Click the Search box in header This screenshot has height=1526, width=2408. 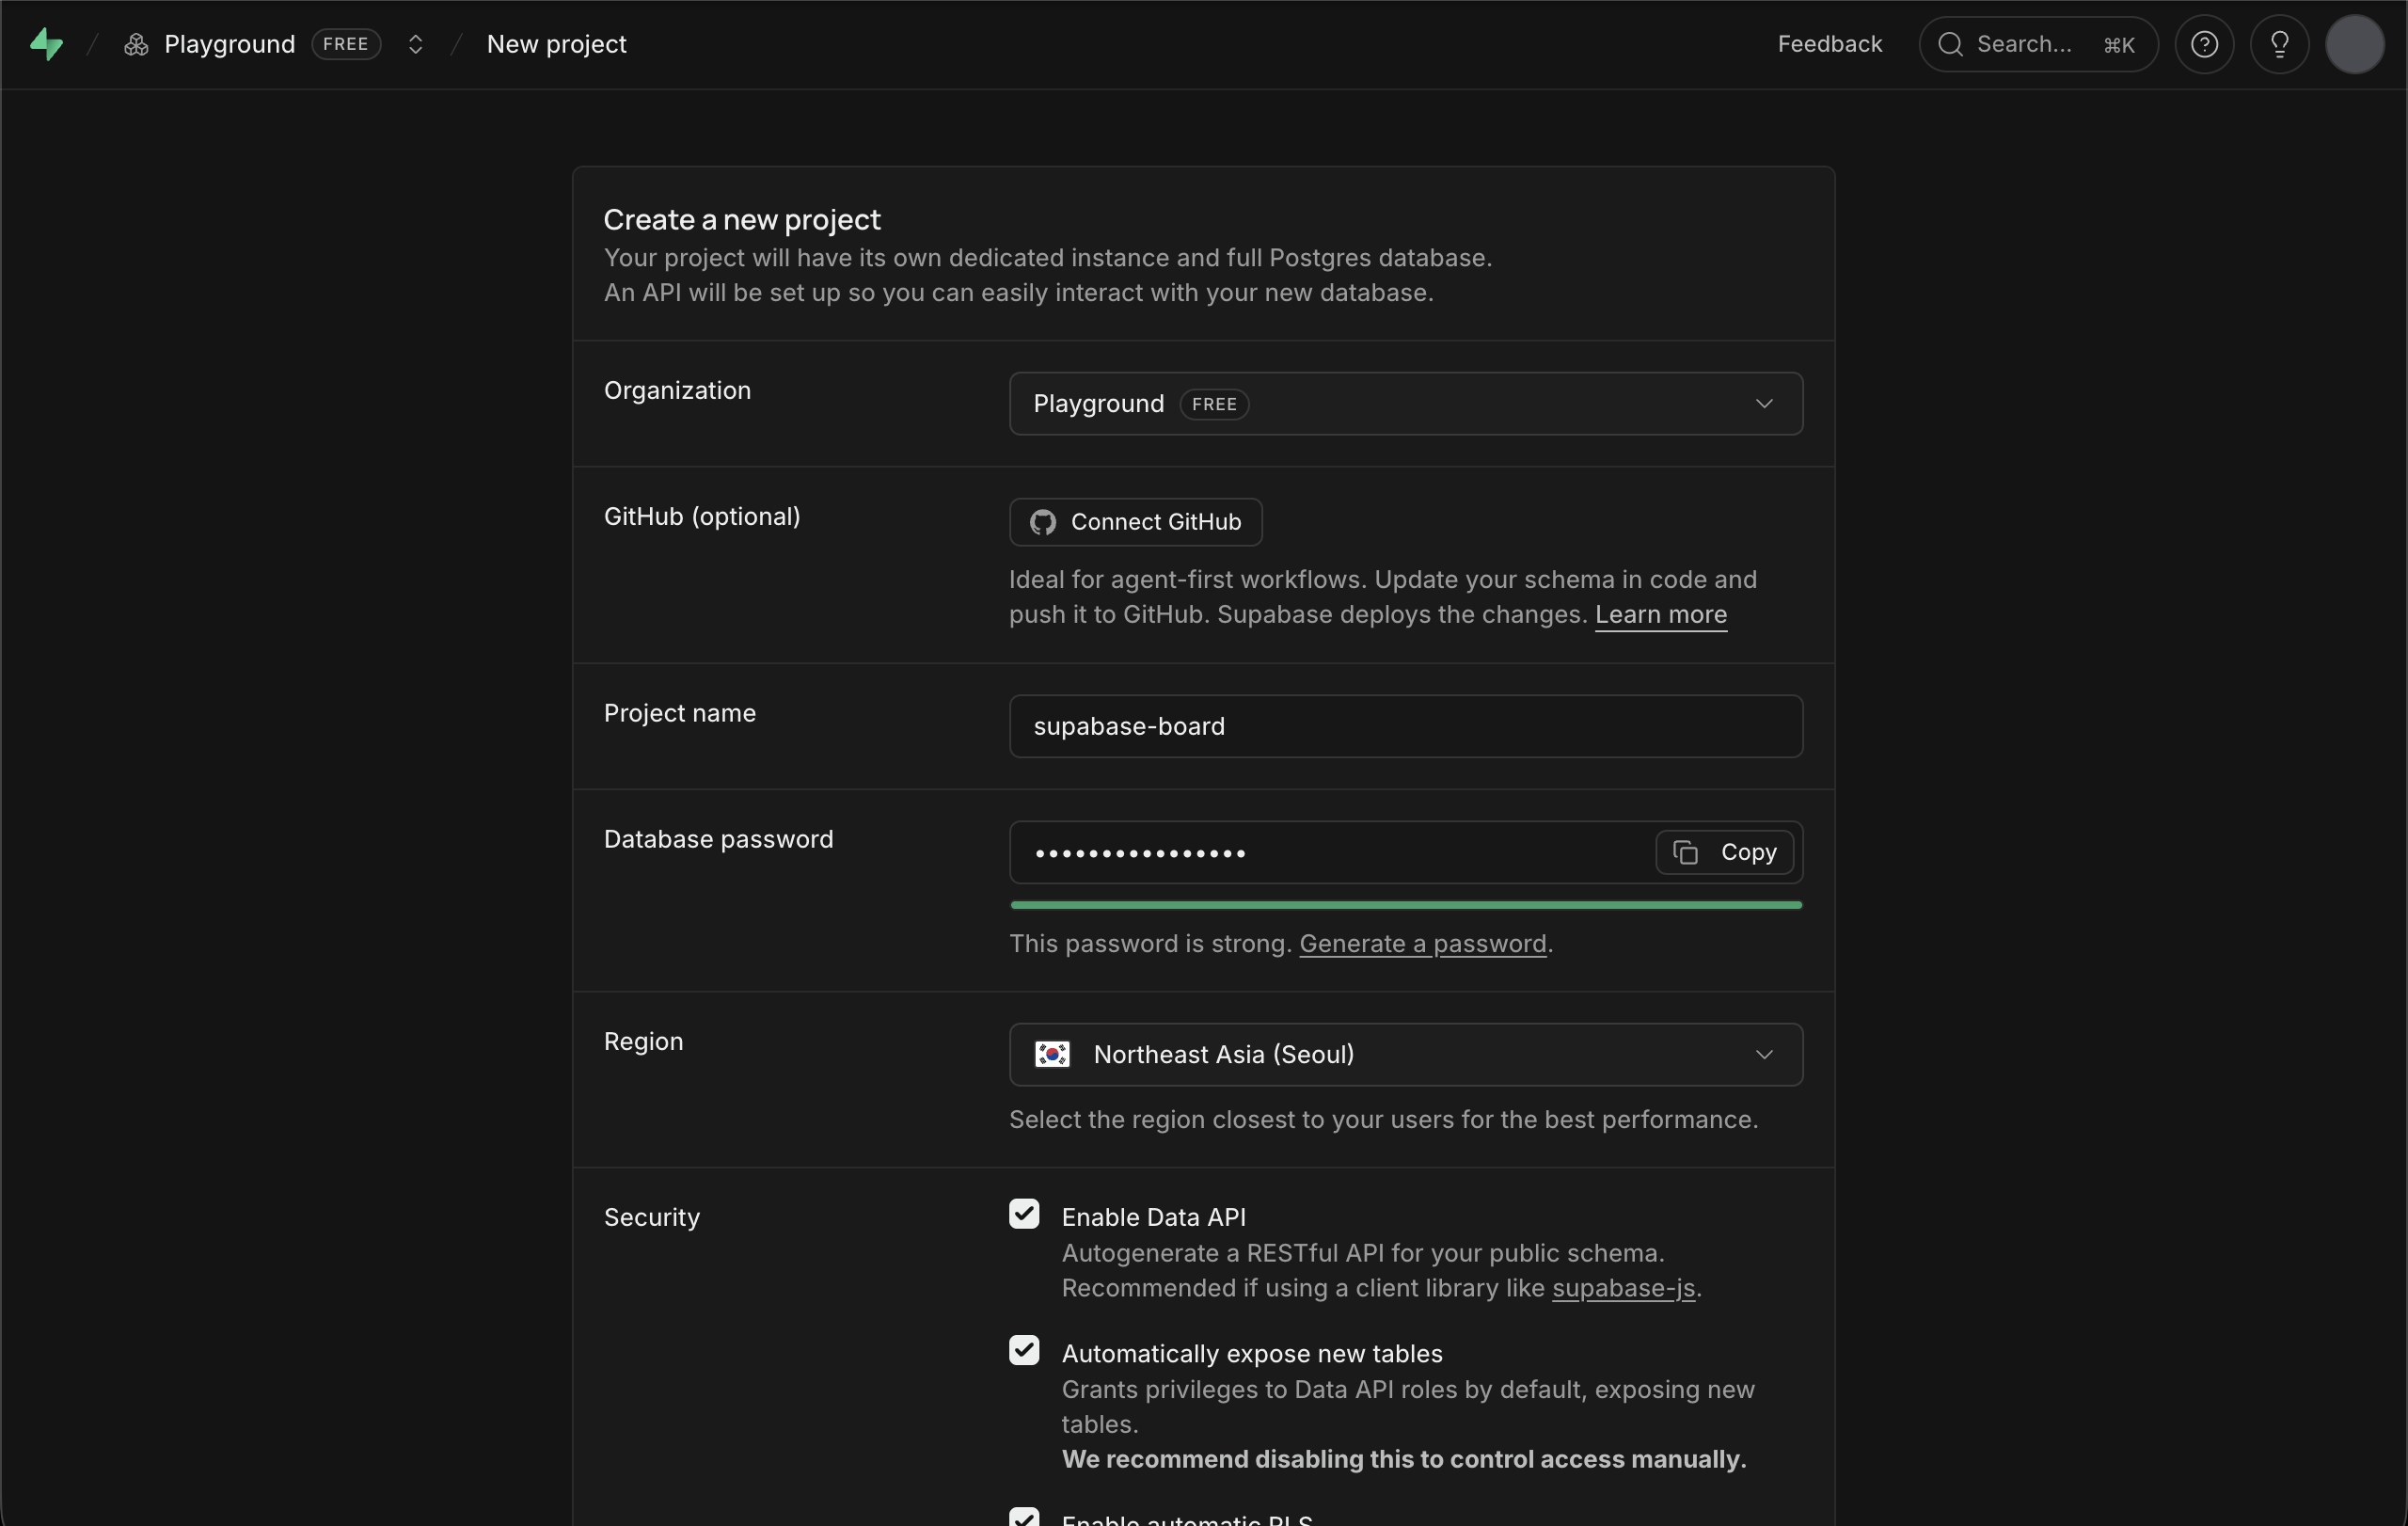[2038, 44]
